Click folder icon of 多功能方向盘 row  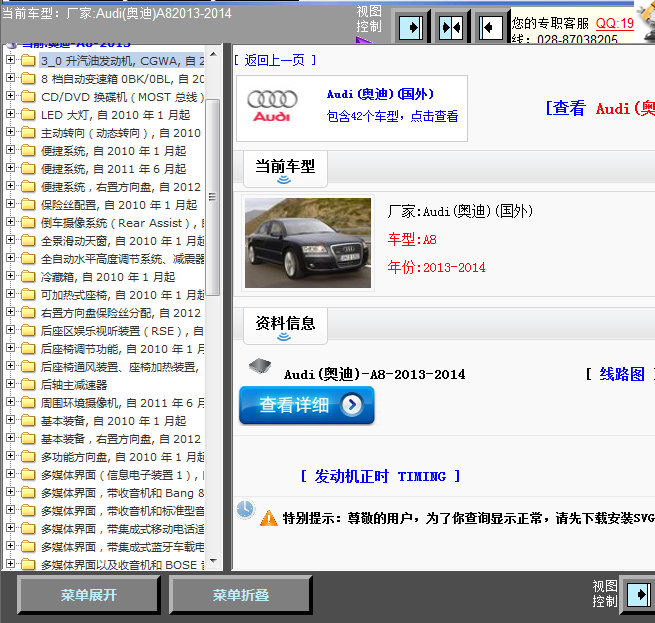point(28,457)
